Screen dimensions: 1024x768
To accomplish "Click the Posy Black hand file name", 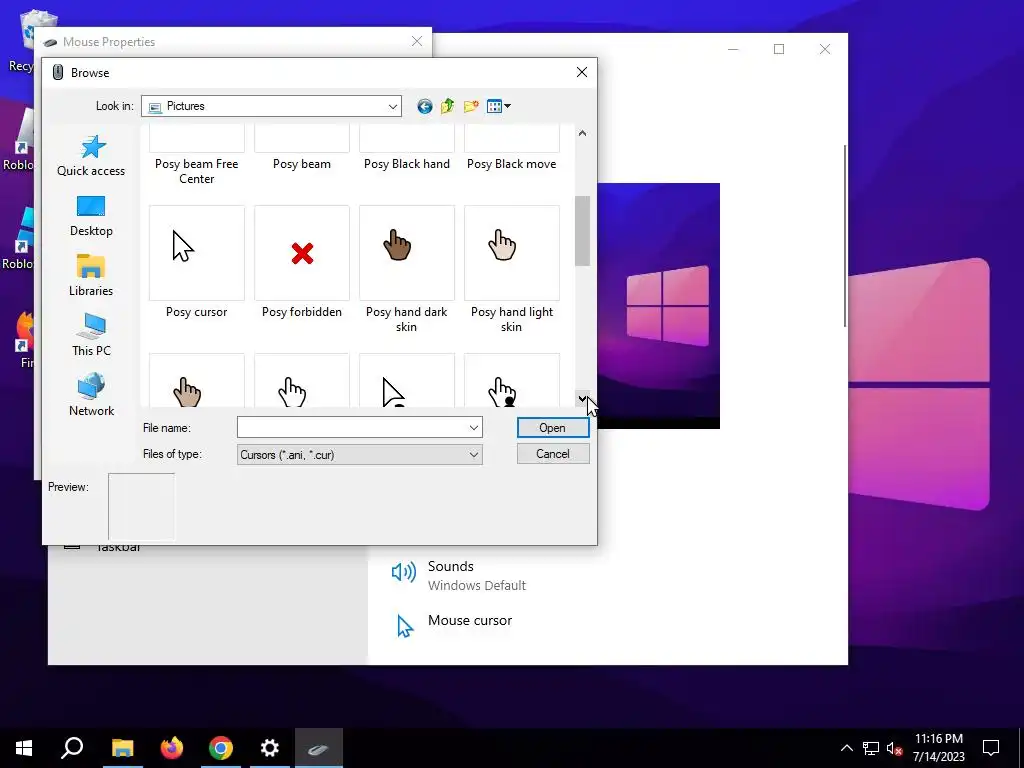I will [406, 164].
